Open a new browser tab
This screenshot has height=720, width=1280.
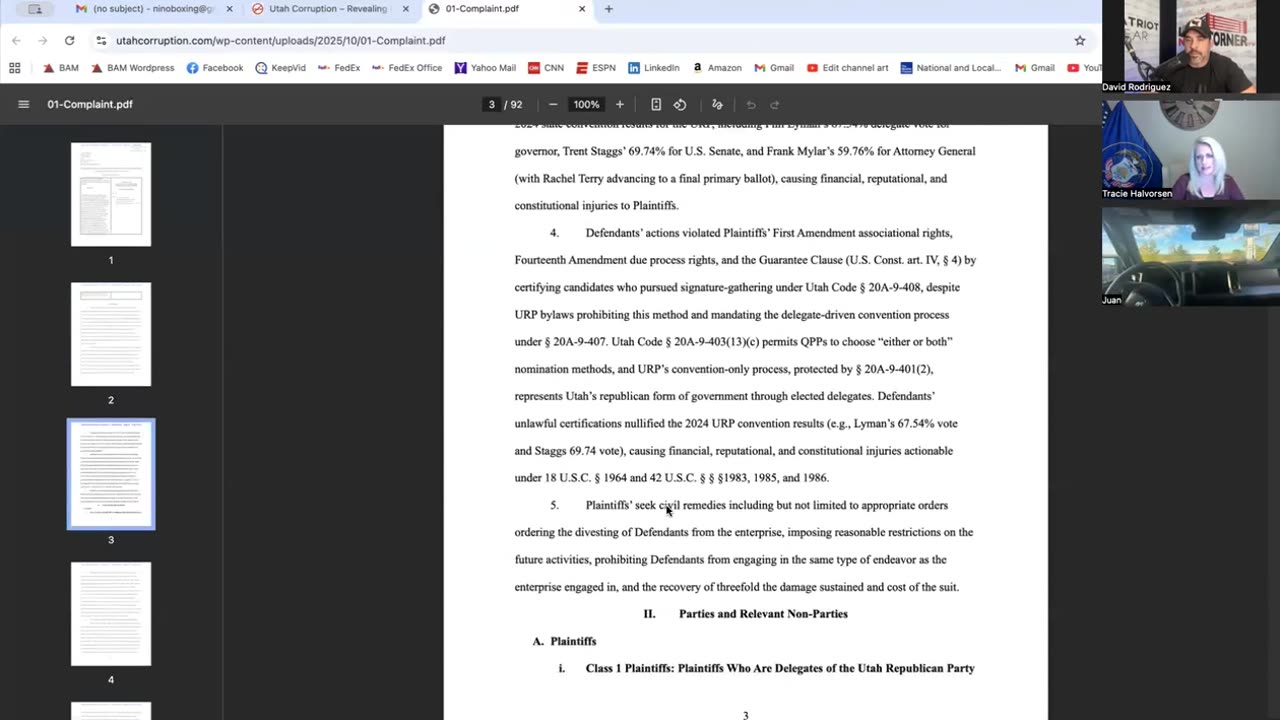coord(609,9)
